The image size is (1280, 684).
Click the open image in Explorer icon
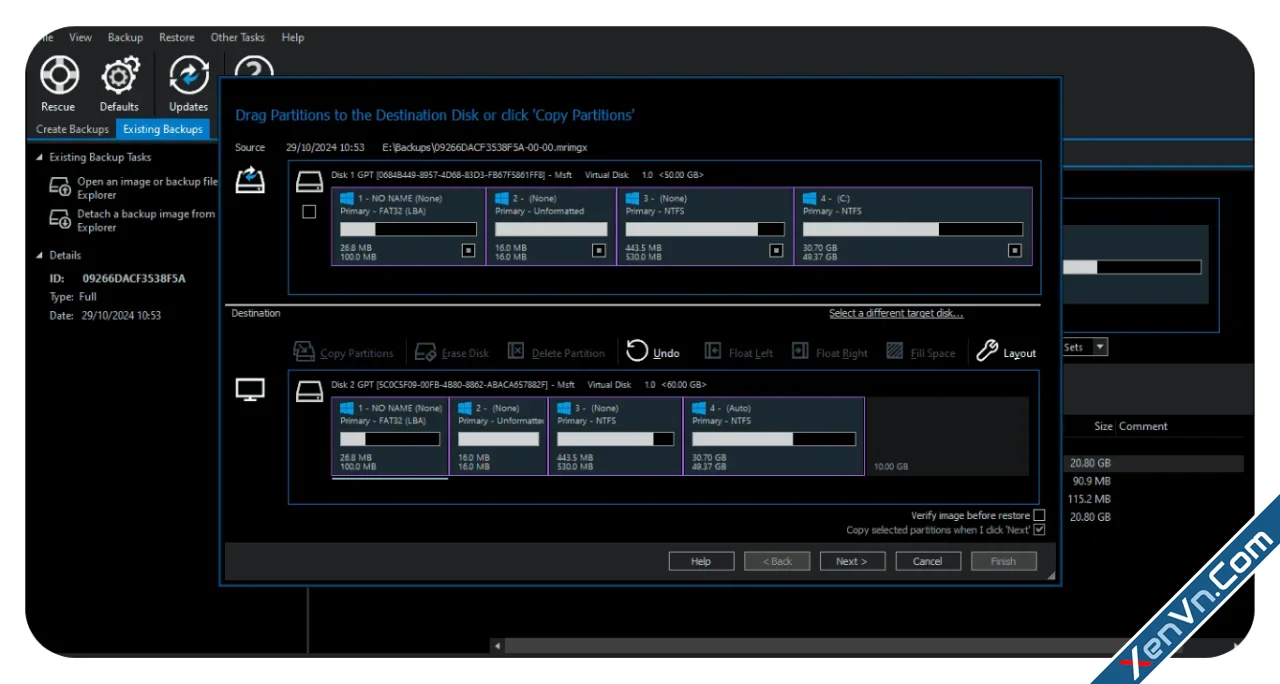(62, 187)
